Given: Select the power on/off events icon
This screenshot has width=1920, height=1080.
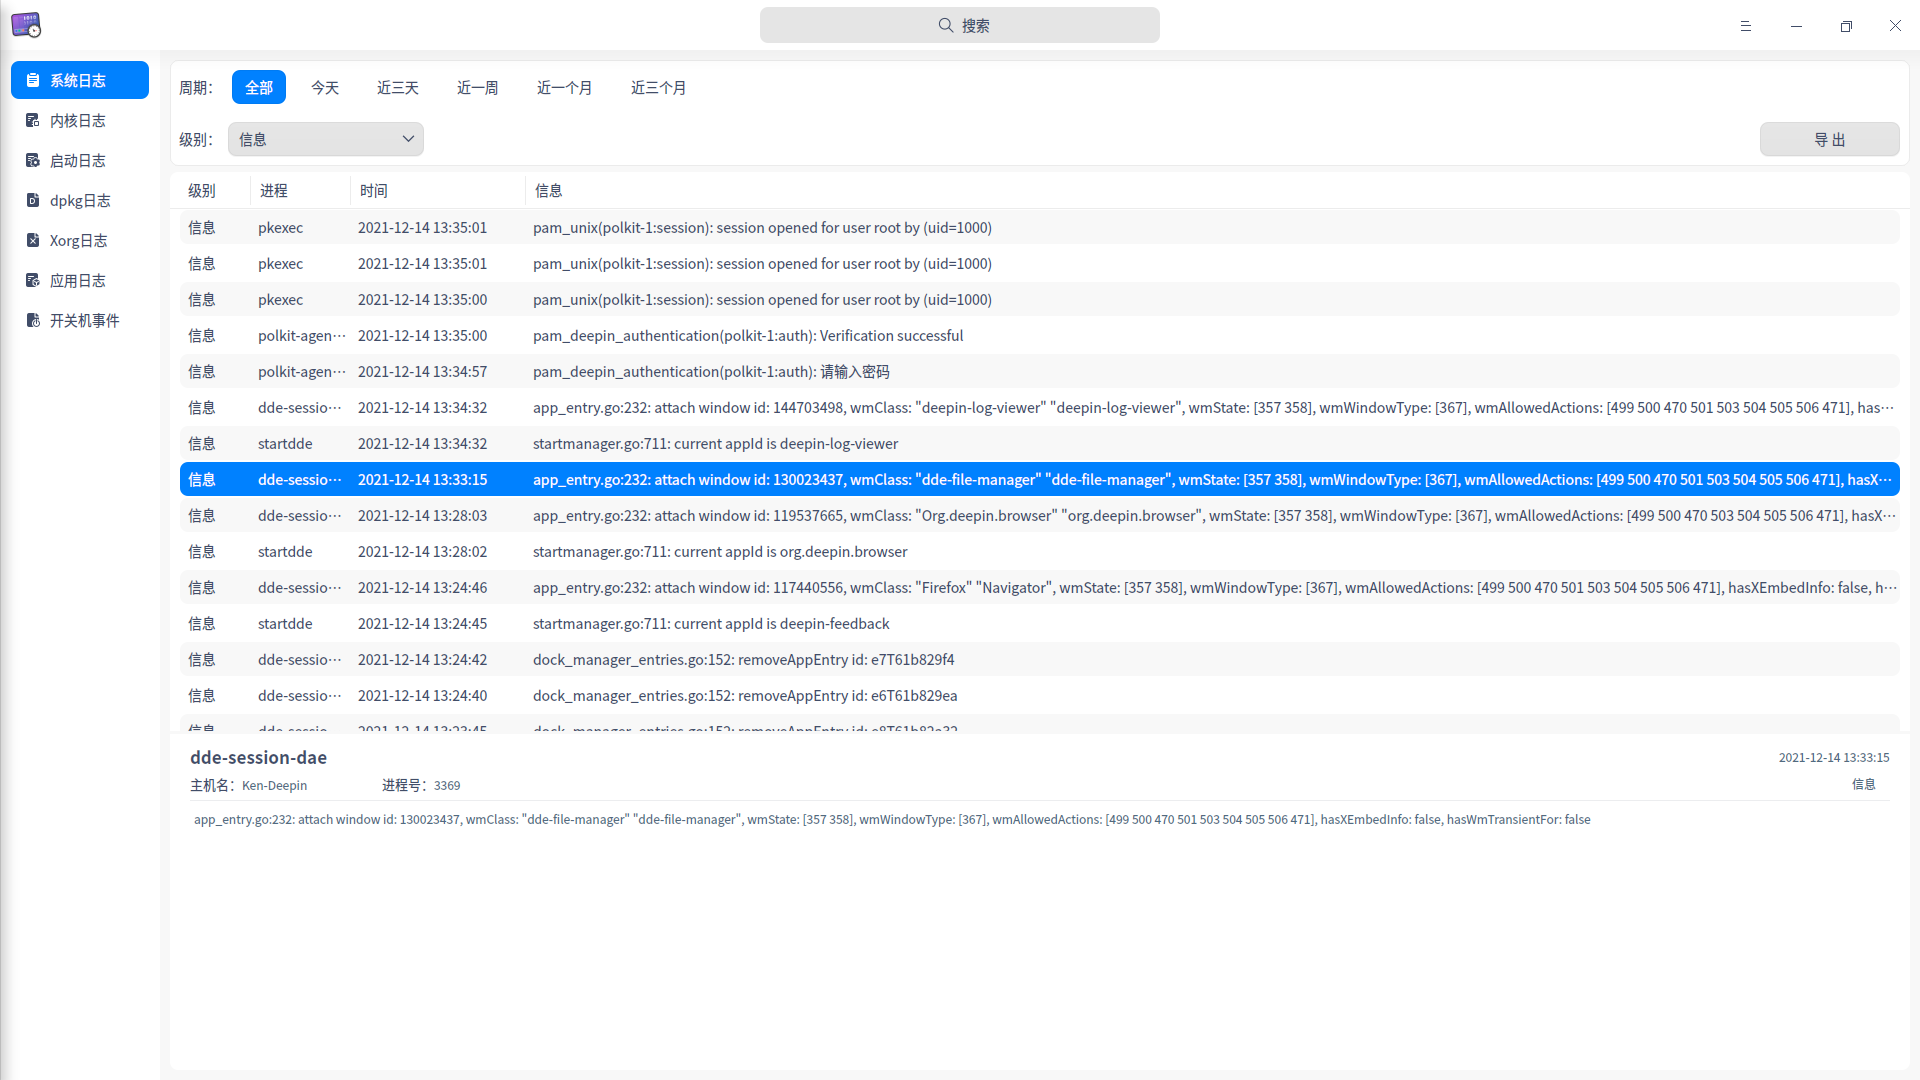Looking at the screenshot, I should (x=33, y=320).
